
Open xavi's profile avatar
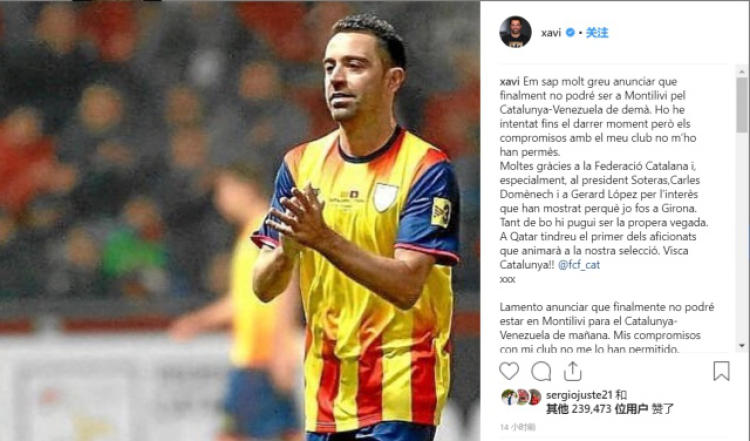click(x=515, y=32)
